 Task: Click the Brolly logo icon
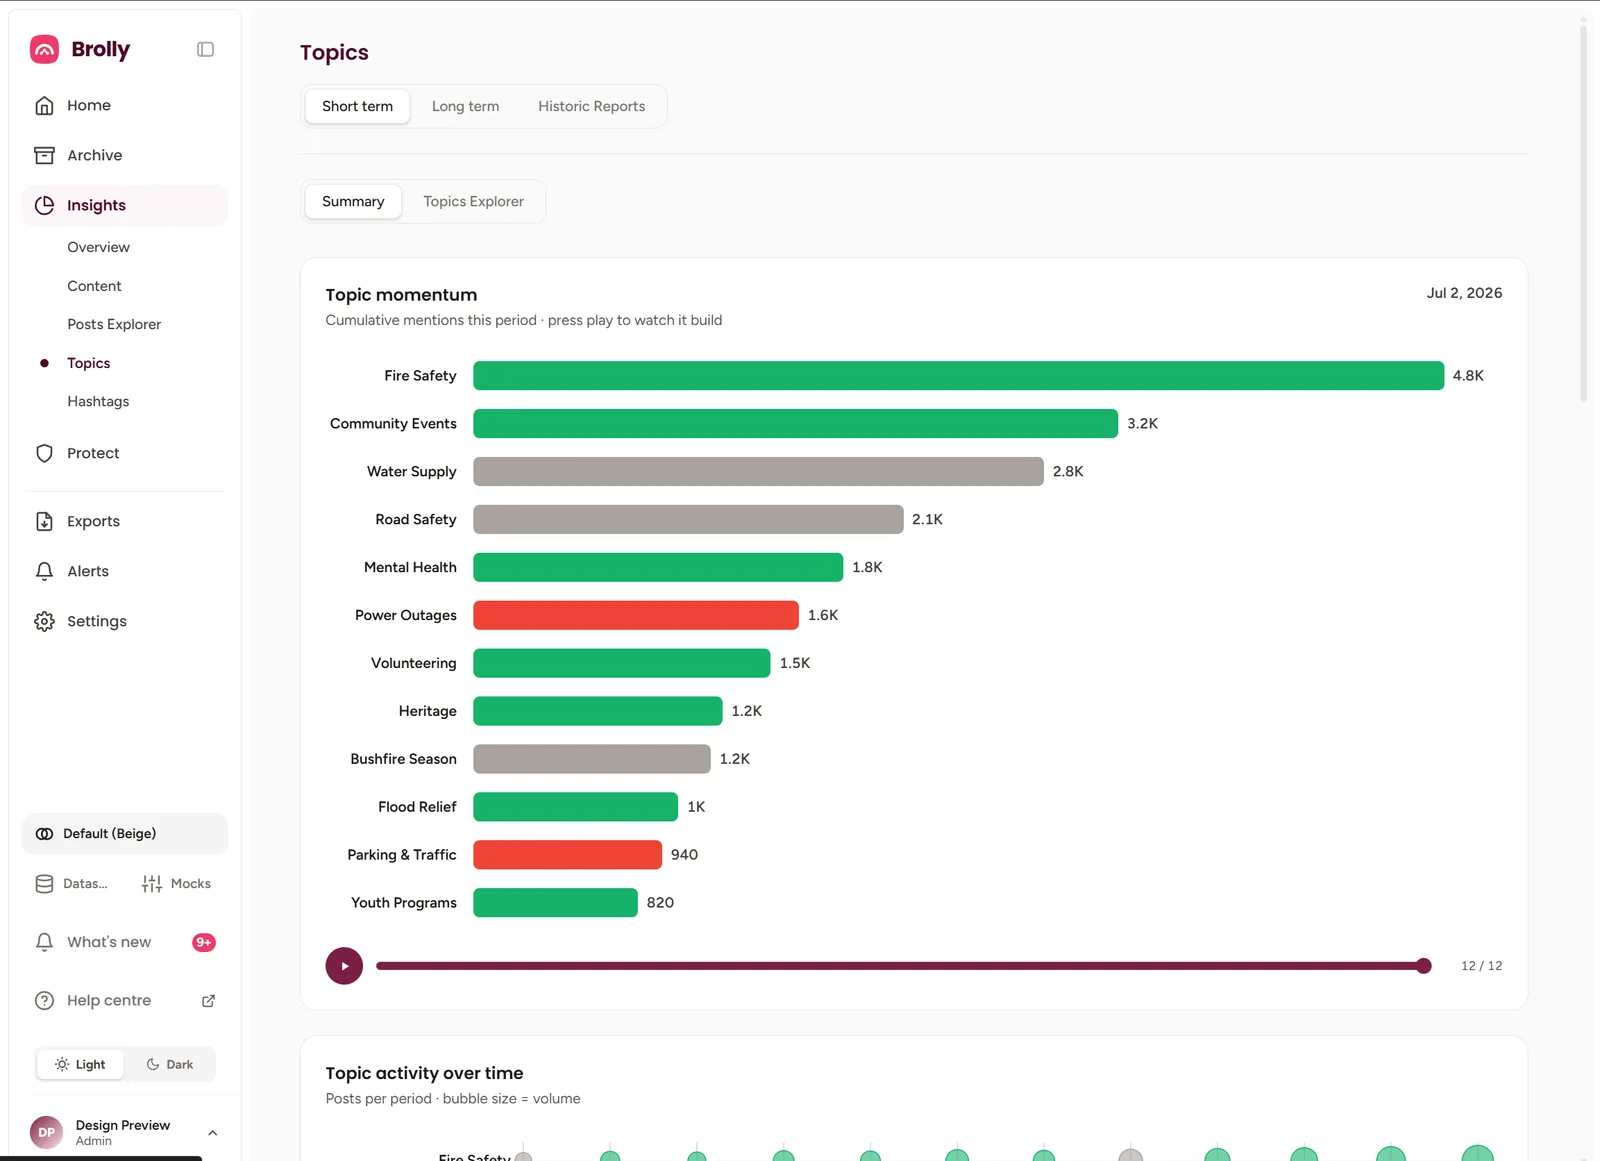44,49
